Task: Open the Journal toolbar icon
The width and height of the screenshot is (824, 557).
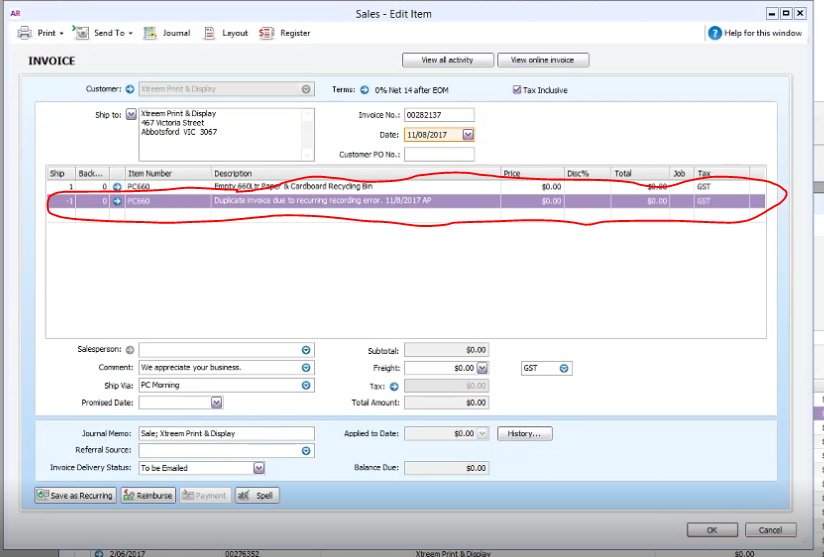Action: pyautogui.click(x=150, y=33)
